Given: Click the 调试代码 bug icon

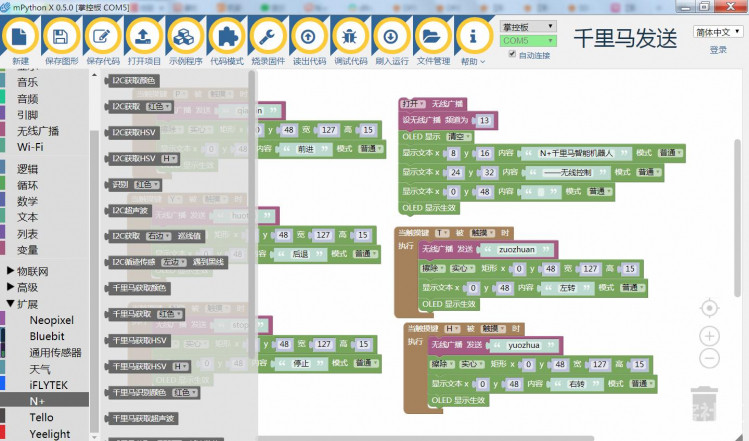Looking at the screenshot, I should pos(350,37).
